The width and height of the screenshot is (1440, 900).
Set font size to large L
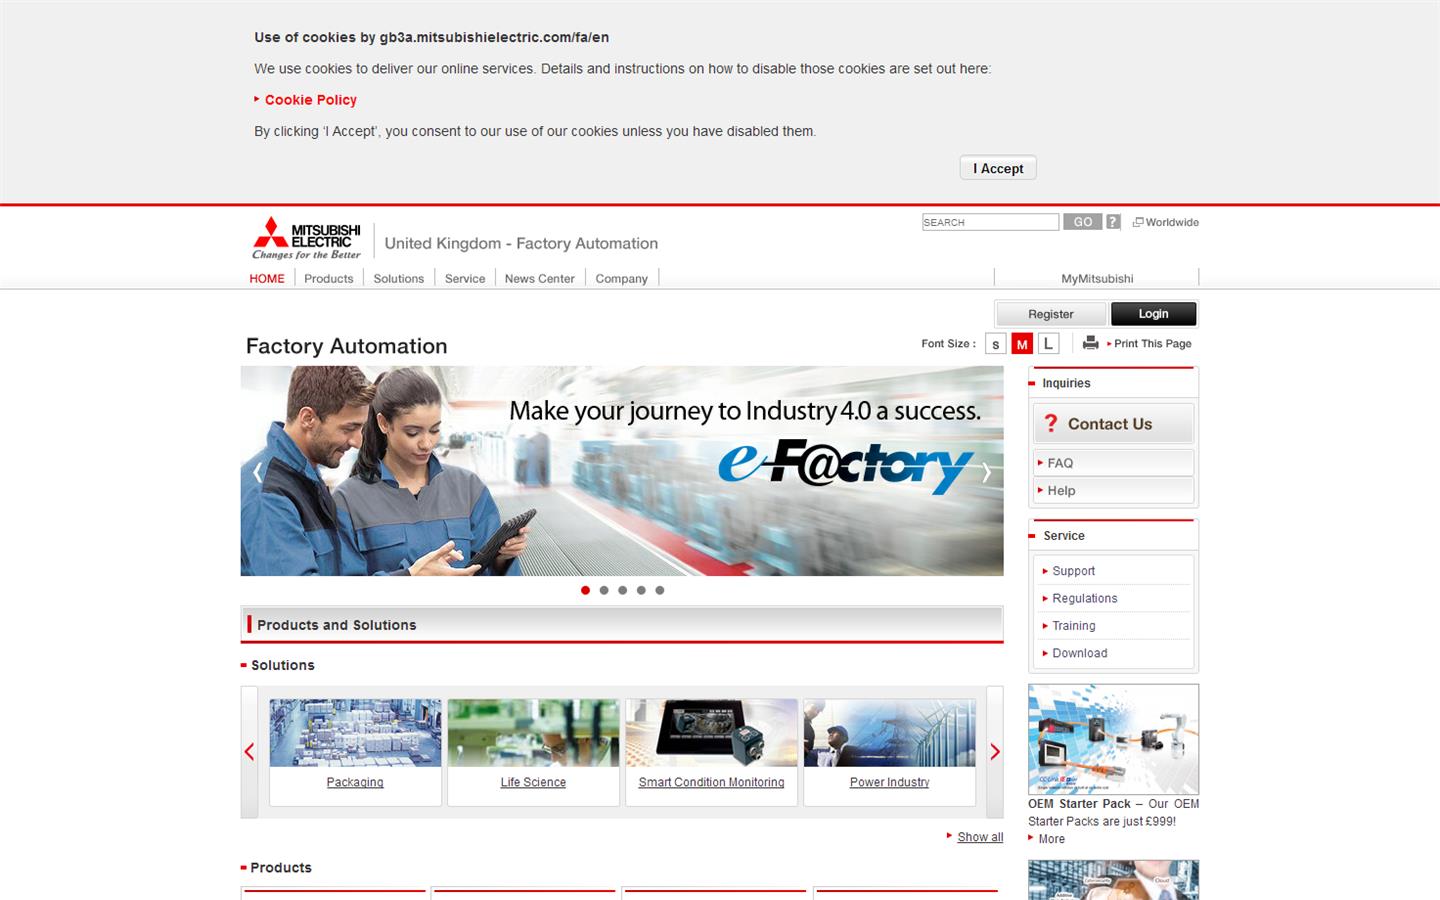pyautogui.click(x=1047, y=344)
